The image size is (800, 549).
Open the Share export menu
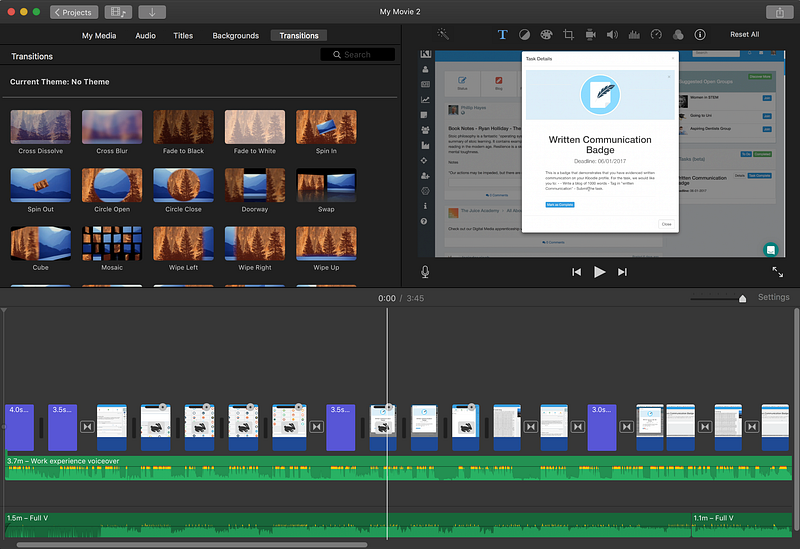[x=779, y=12]
